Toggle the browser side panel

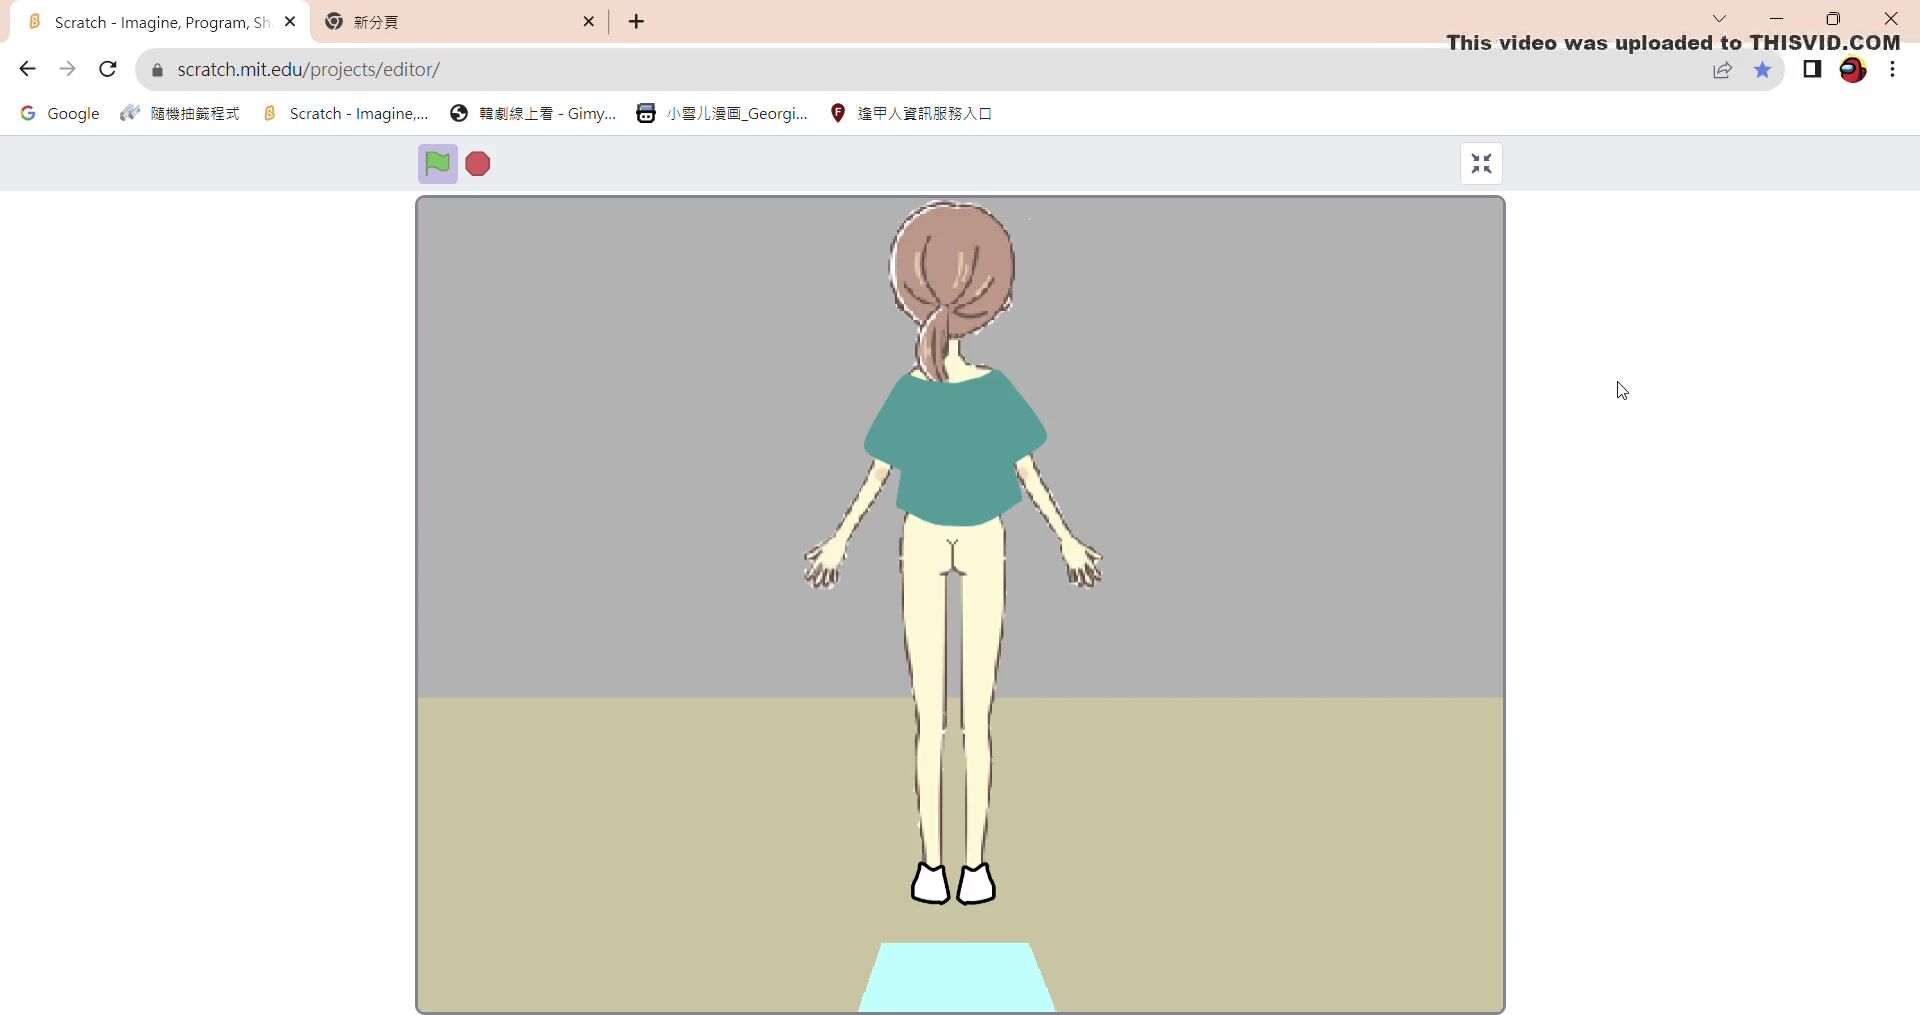click(1812, 69)
